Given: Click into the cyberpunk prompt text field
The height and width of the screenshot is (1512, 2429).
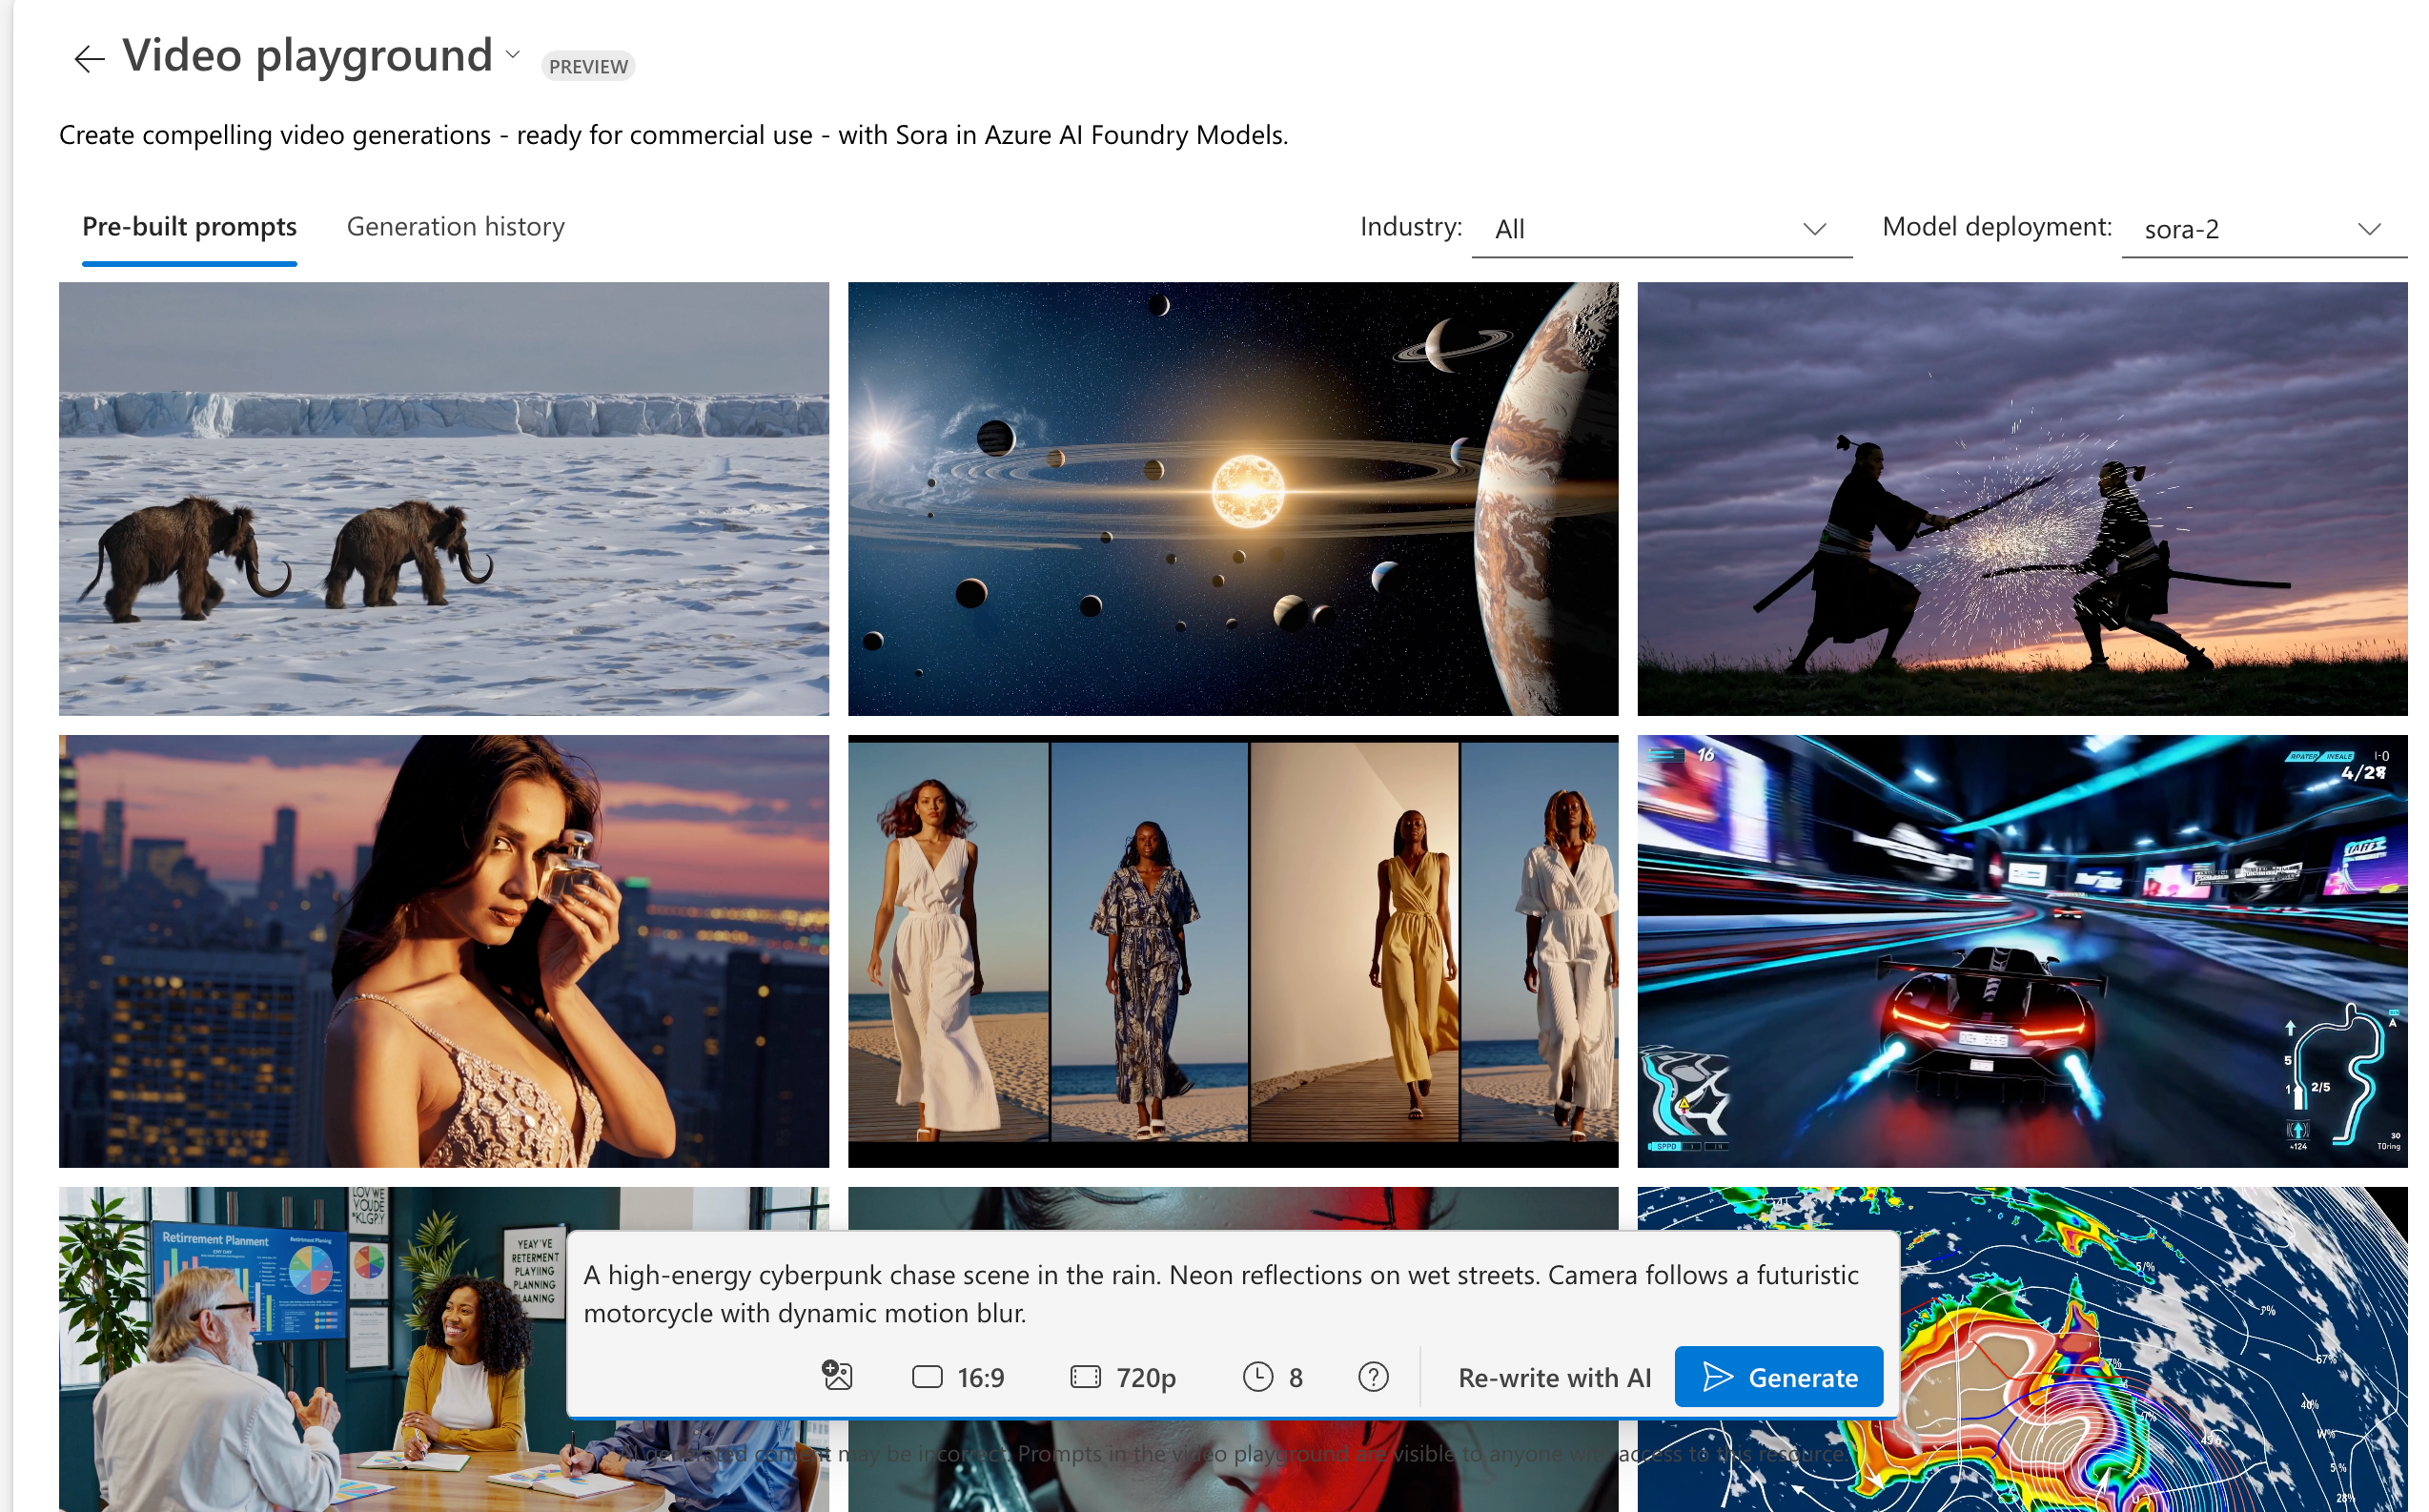Looking at the screenshot, I should tap(1220, 1293).
